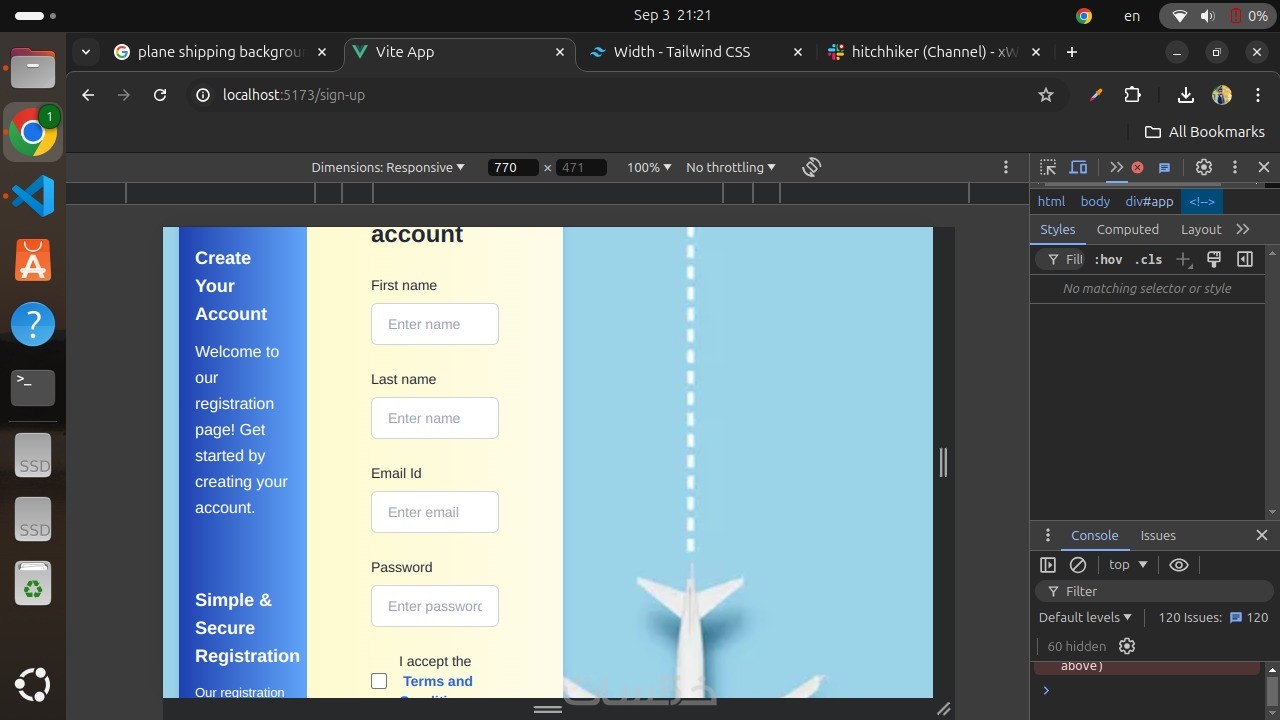Edit the viewport width field showing 770
This screenshot has height=720, width=1280.
click(x=514, y=167)
